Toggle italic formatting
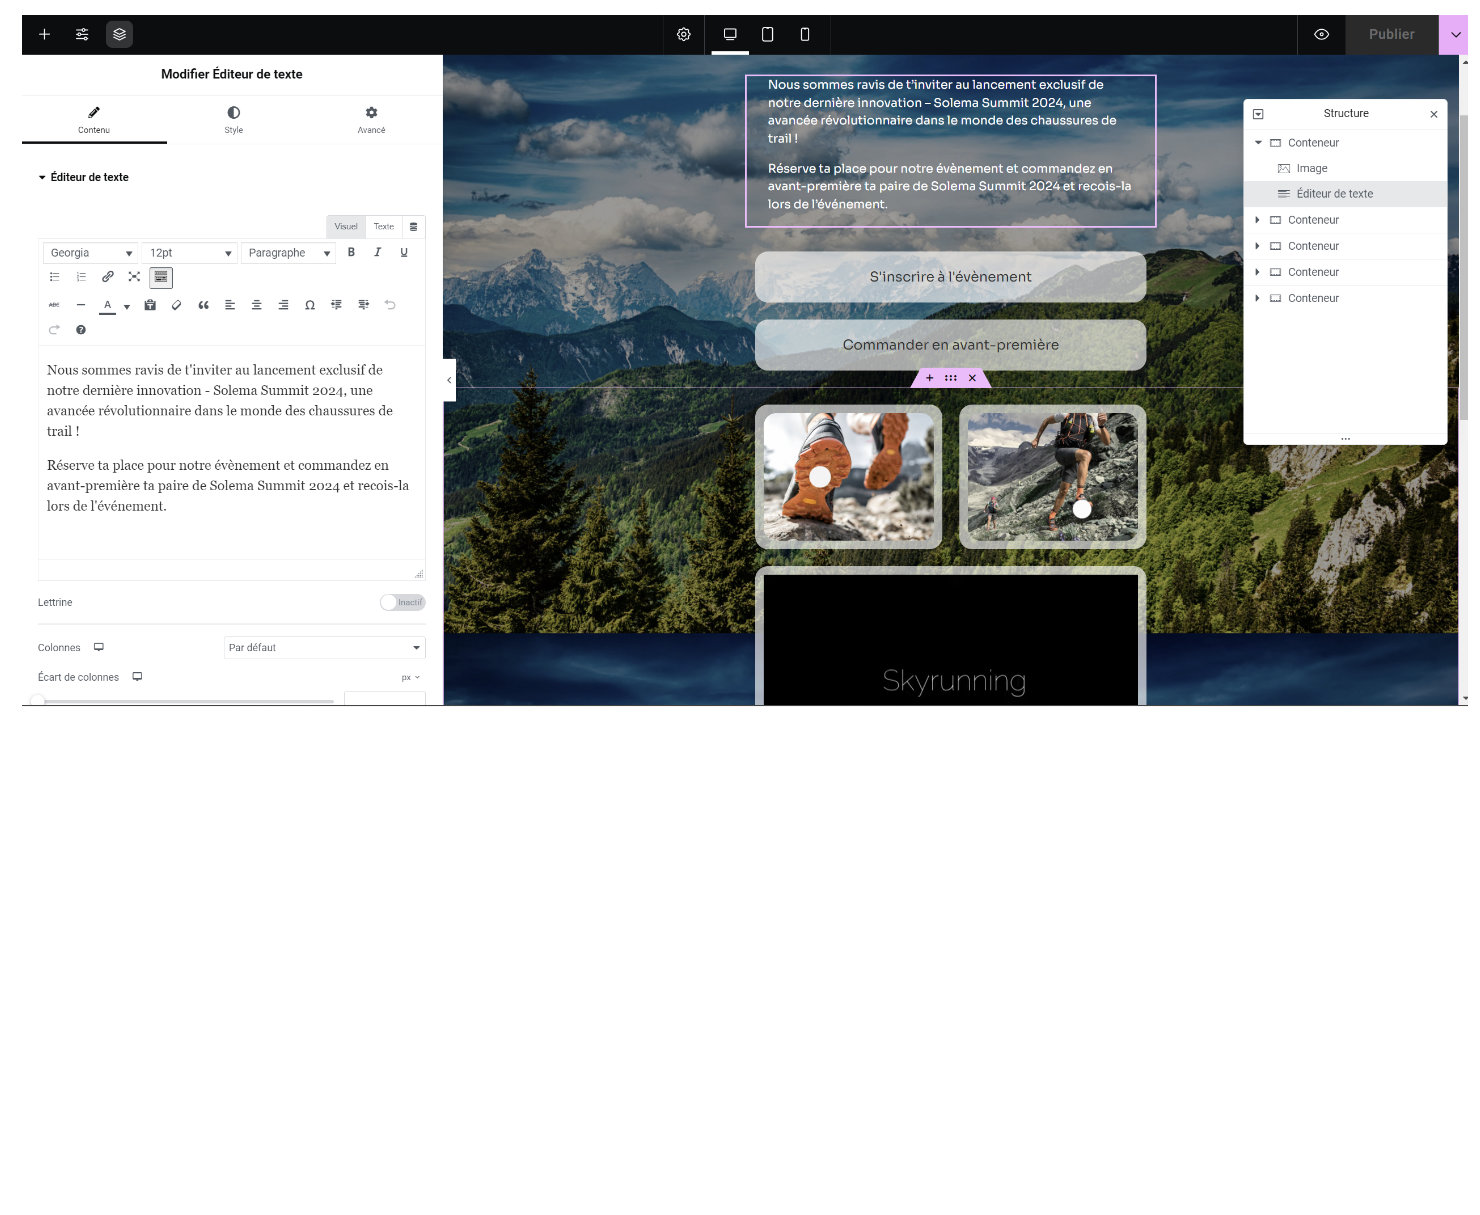1480x1215 pixels. 377,252
